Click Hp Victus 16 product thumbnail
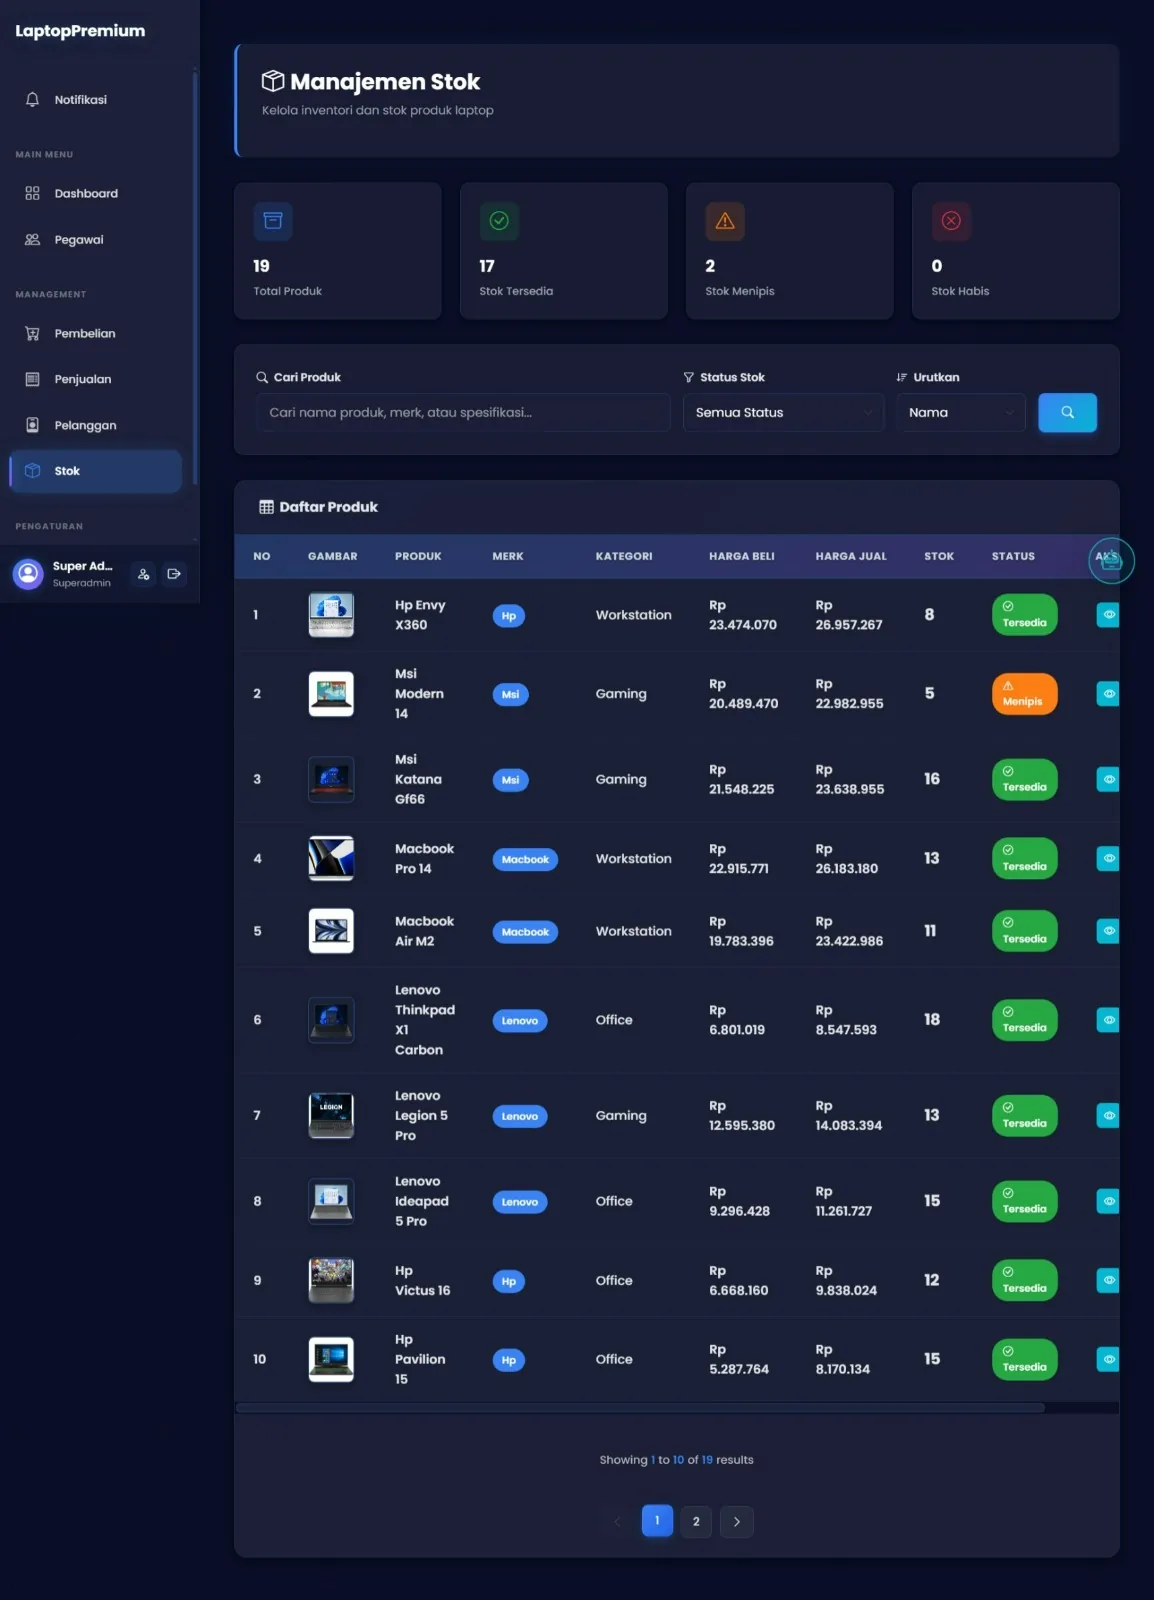Image resolution: width=1154 pixels, height=1600 pixels. pyautogui.click(x=331, y=1280)
